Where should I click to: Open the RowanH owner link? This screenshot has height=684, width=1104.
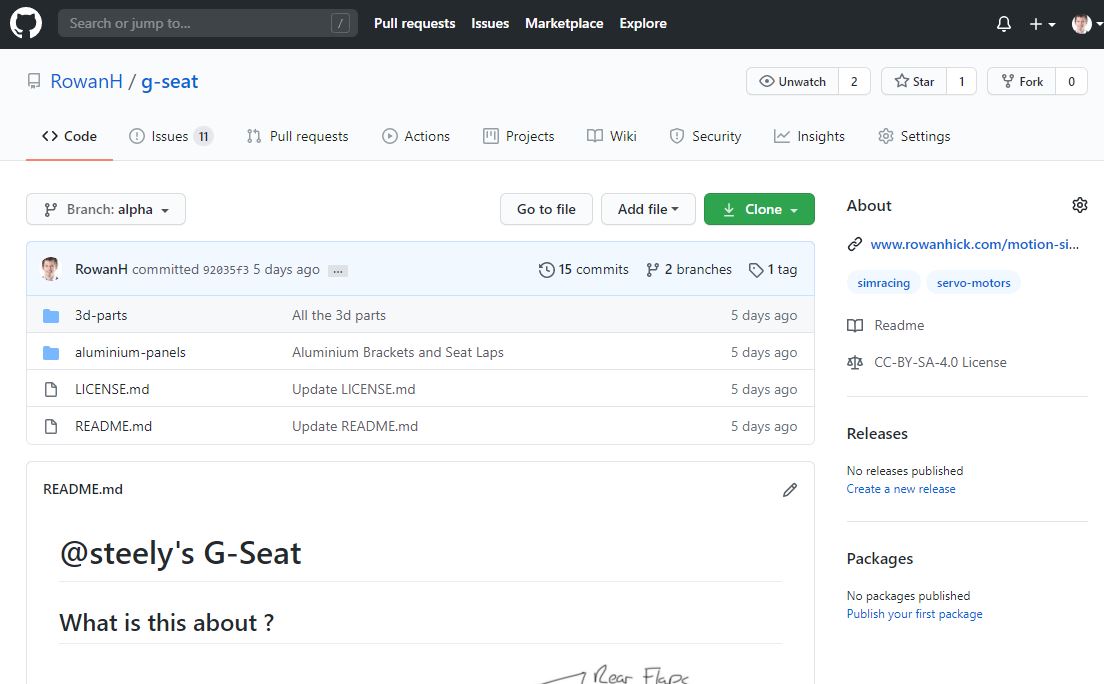tap(87, 82)
